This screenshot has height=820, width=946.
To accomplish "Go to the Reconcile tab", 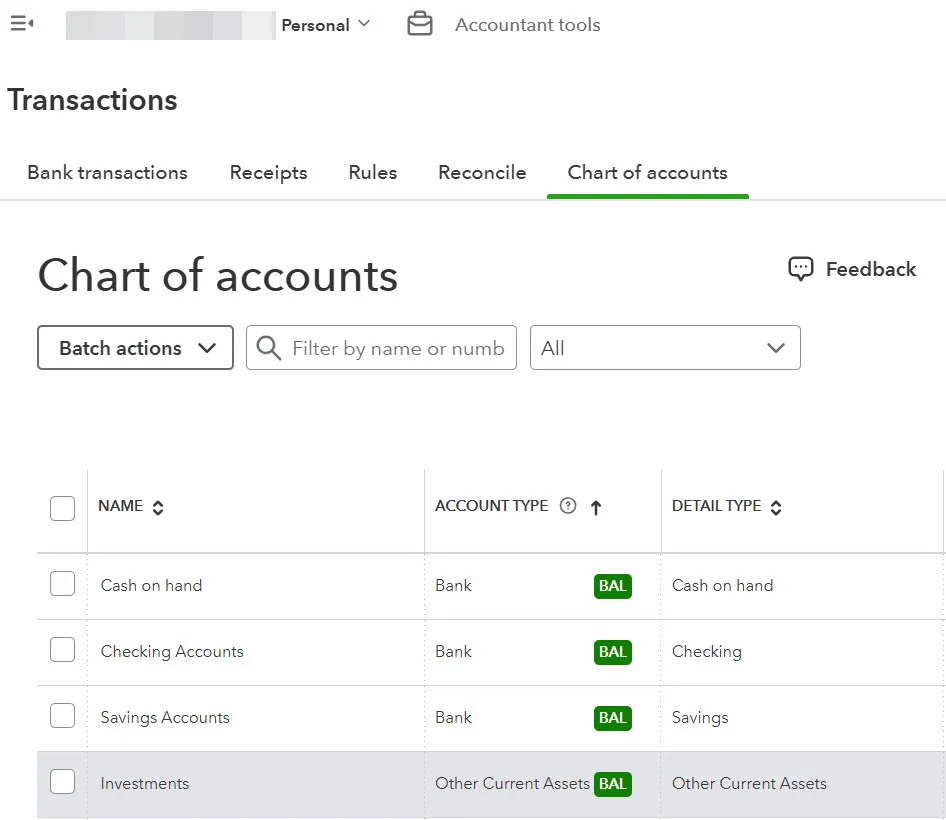I will coord(481,173).
